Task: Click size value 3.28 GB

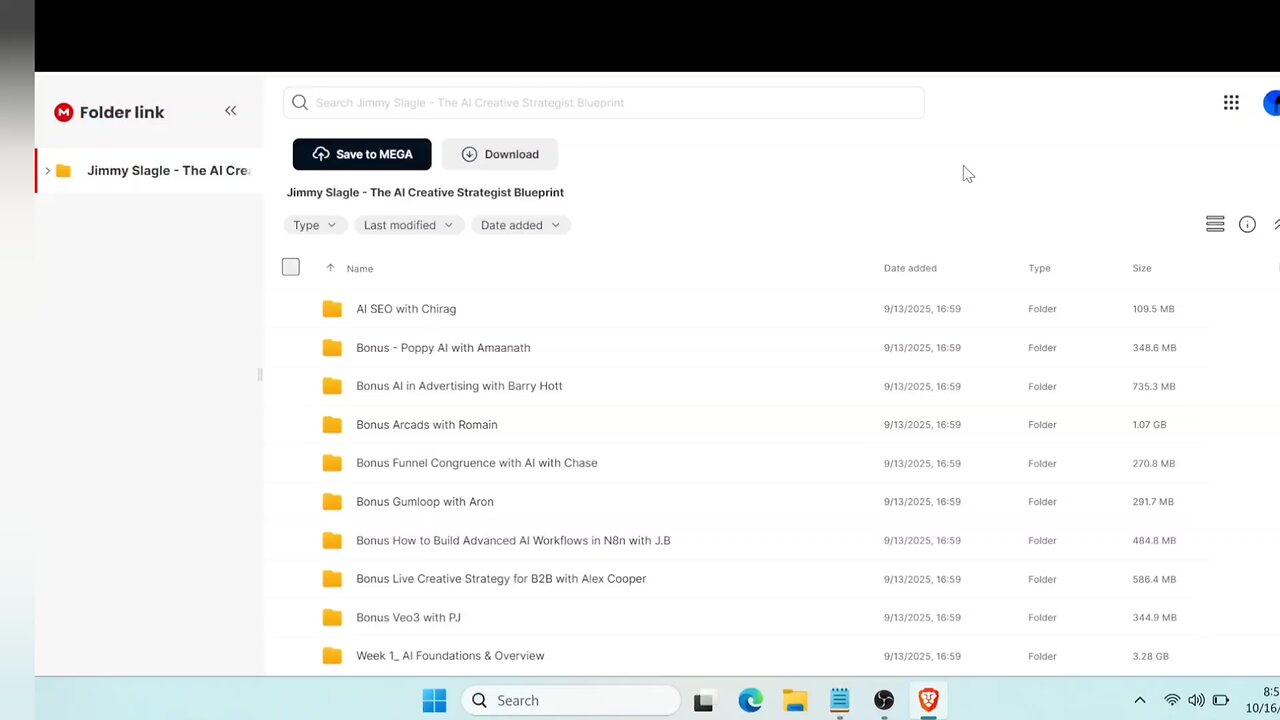Action: [x=1150, y=656]
